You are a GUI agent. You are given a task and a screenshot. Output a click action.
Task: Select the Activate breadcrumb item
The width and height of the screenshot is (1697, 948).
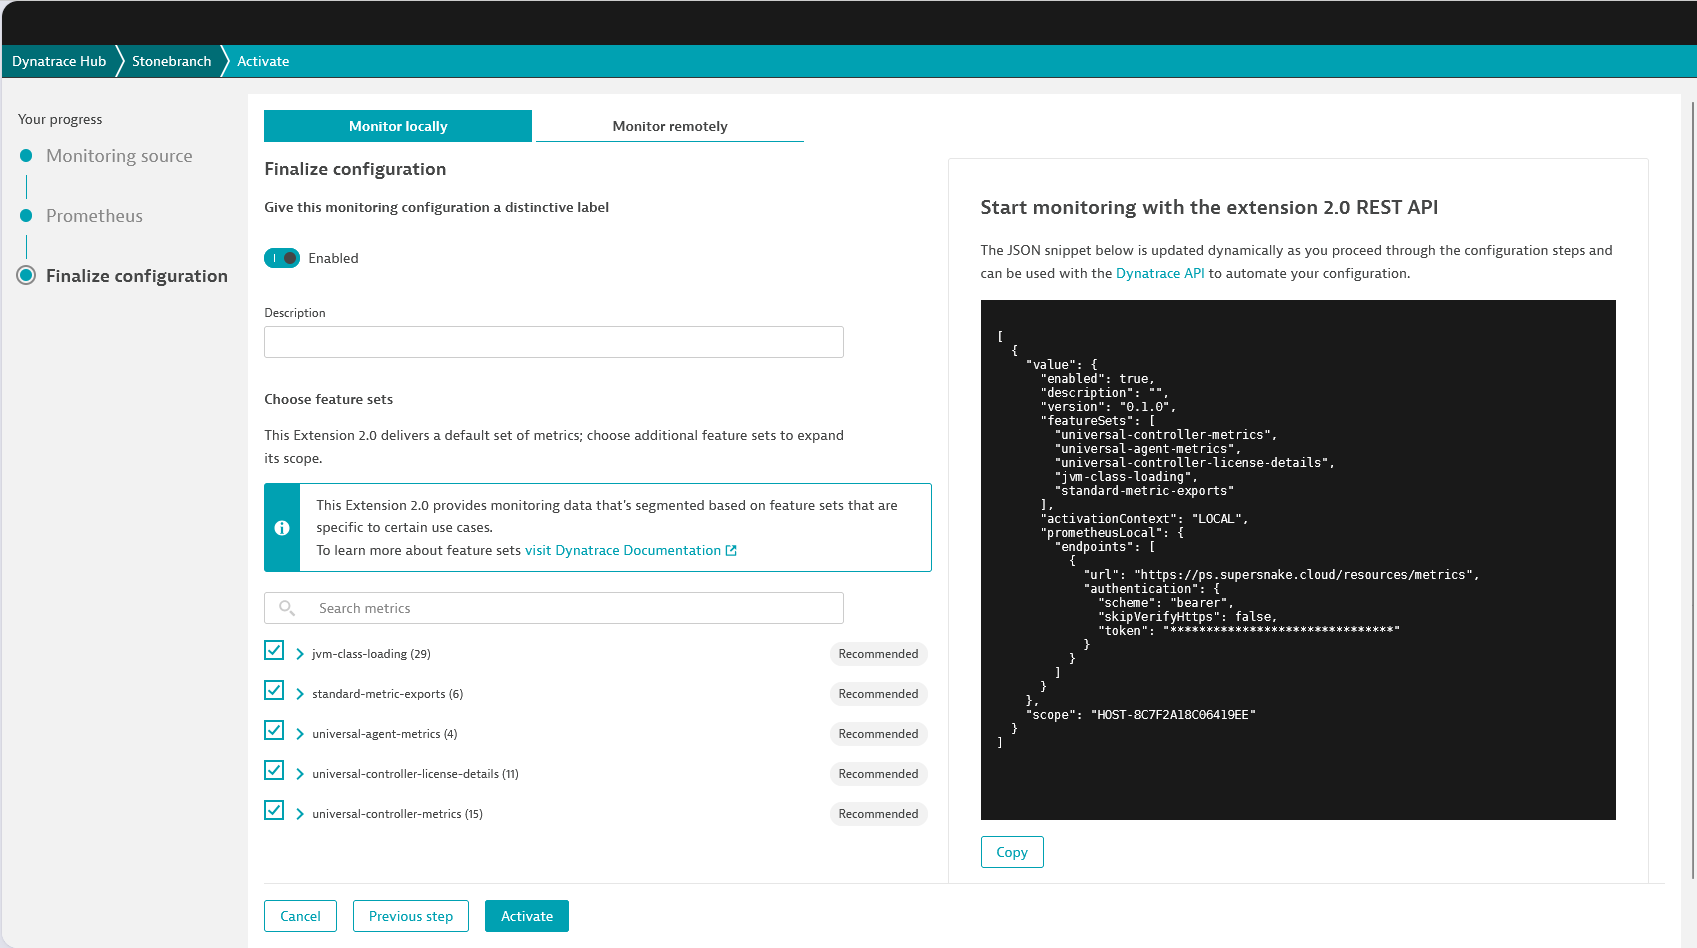pos(263,61)
